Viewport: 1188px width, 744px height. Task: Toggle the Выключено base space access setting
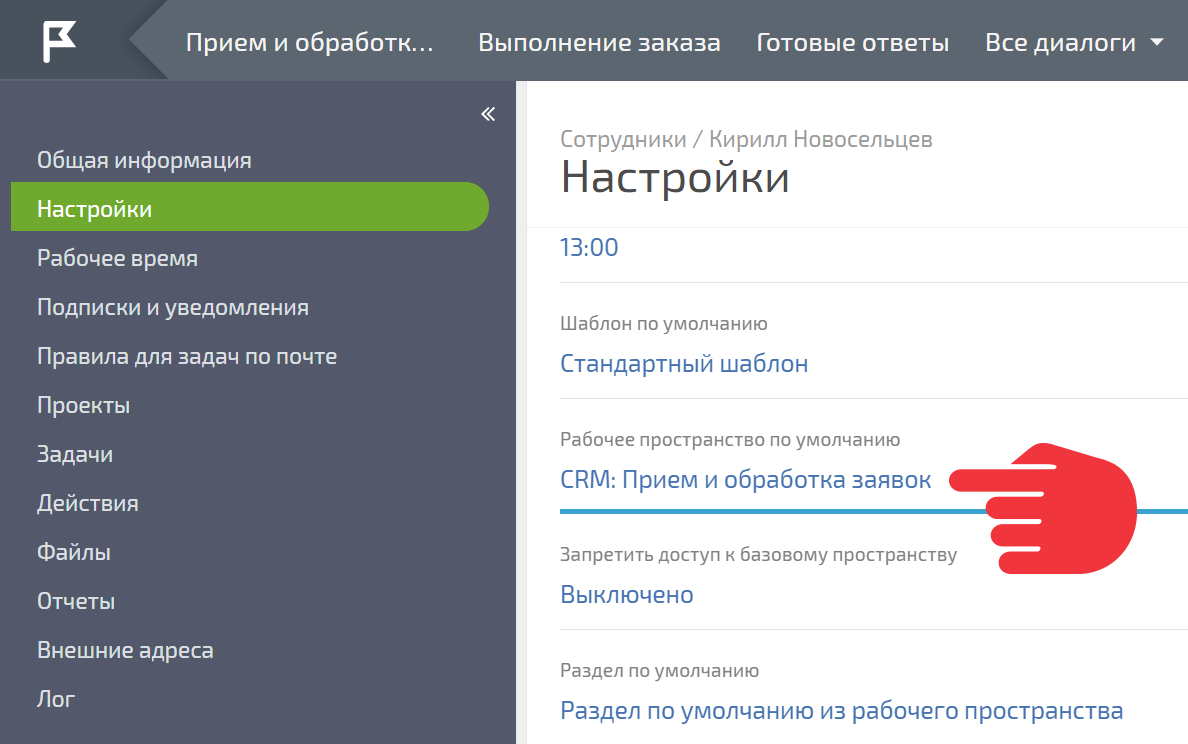[x=627, y=595]
